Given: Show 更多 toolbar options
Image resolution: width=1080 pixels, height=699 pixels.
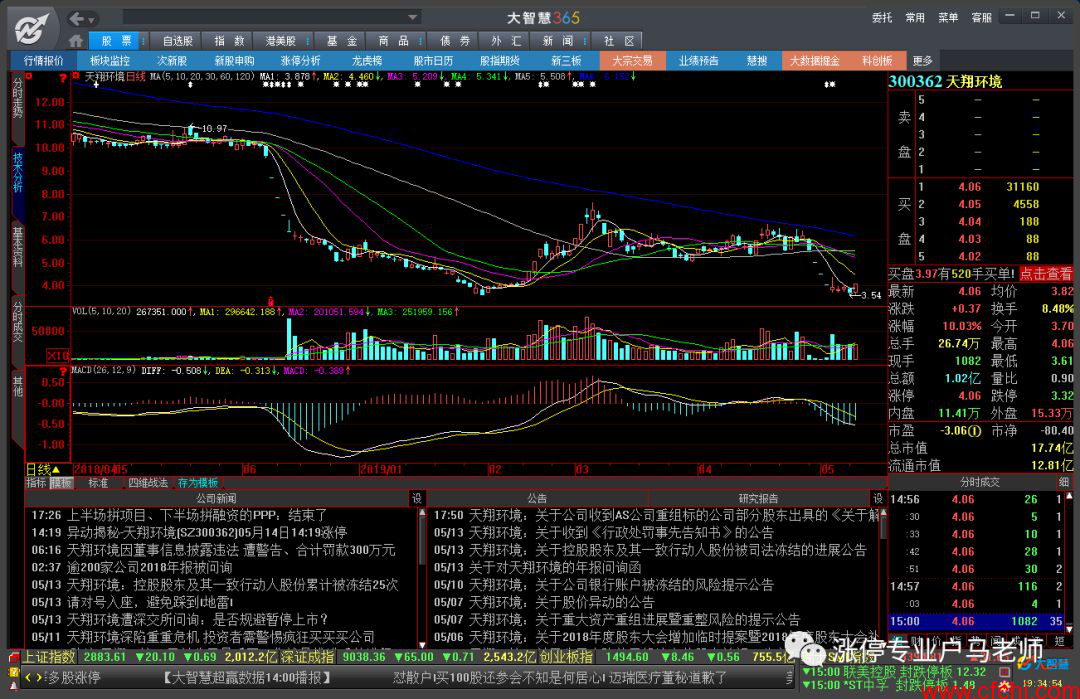Looking at the screenshot, I should (x=922, y=61).
